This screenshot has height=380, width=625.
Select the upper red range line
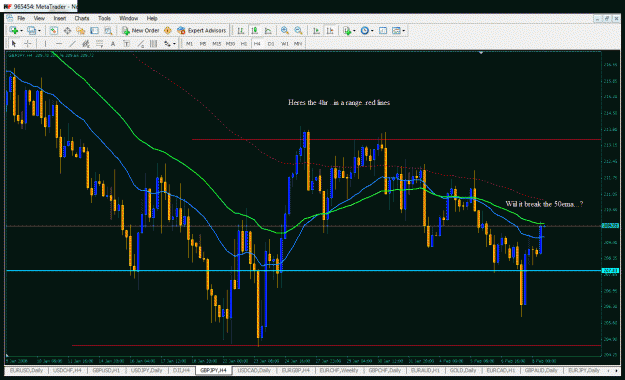pyautogui.click(x=397, y=140)
